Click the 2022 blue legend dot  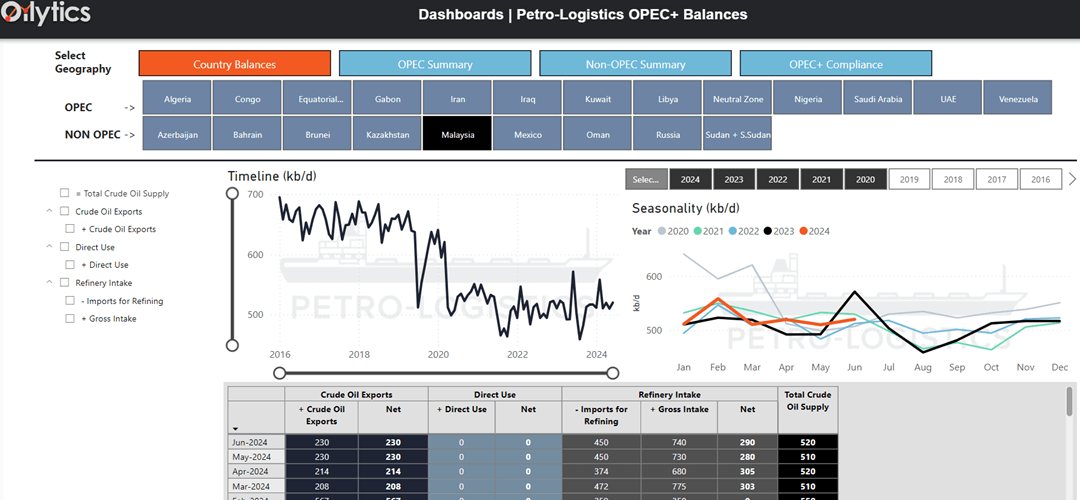click(733, 231)
